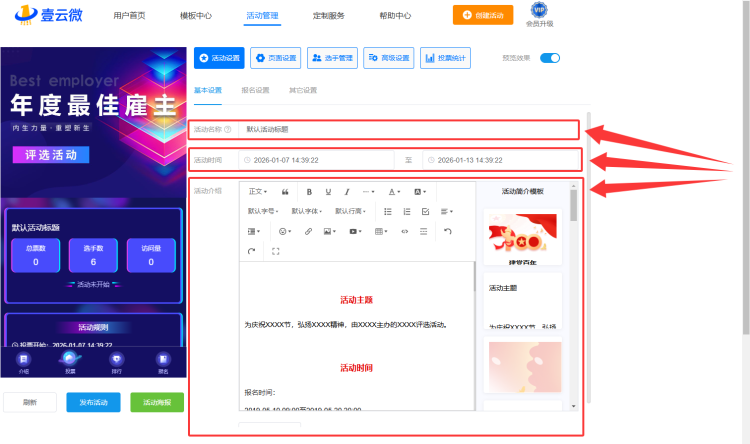Expand the 正文 paragraph style dropdown

point(258,191)
